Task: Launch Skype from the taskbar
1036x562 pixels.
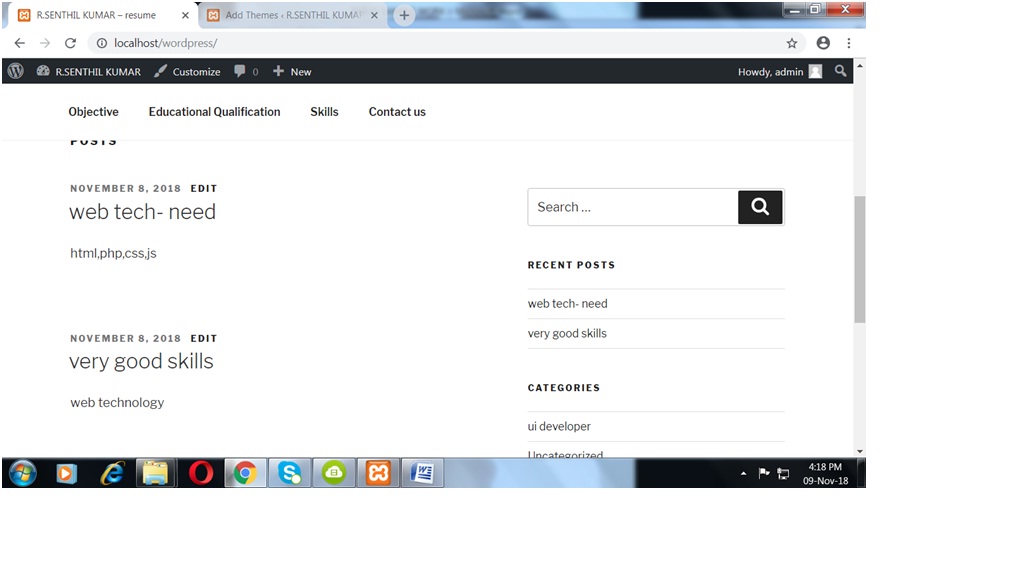Action: coord(289,473)
